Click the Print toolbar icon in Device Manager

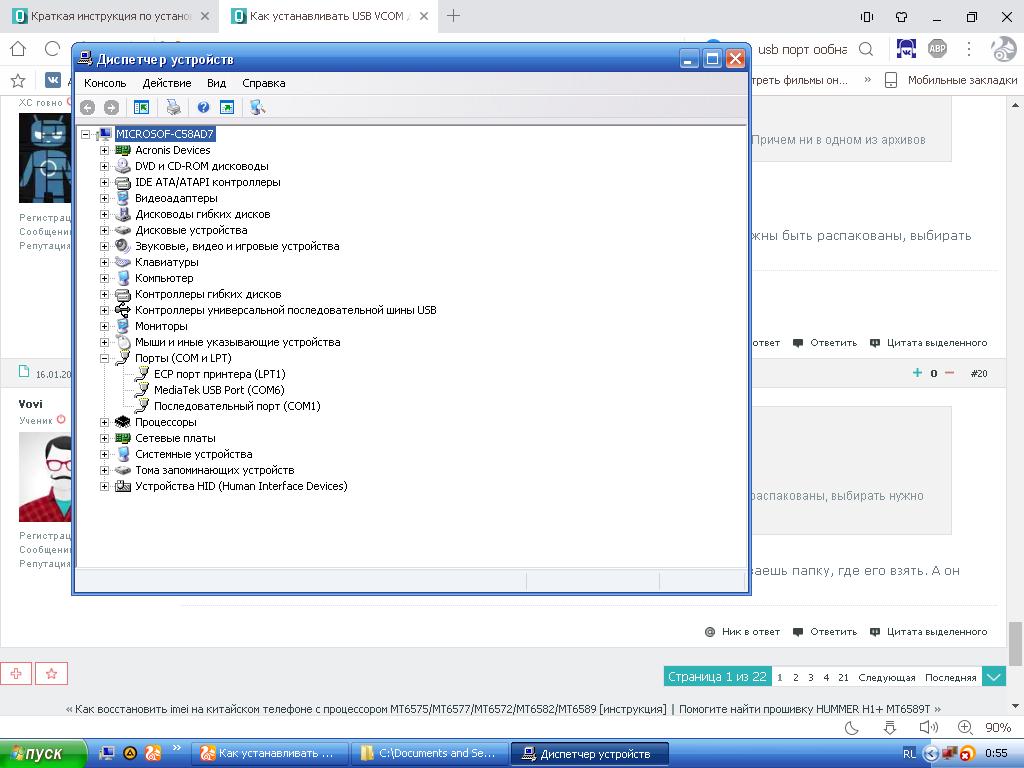pos(173,107)
